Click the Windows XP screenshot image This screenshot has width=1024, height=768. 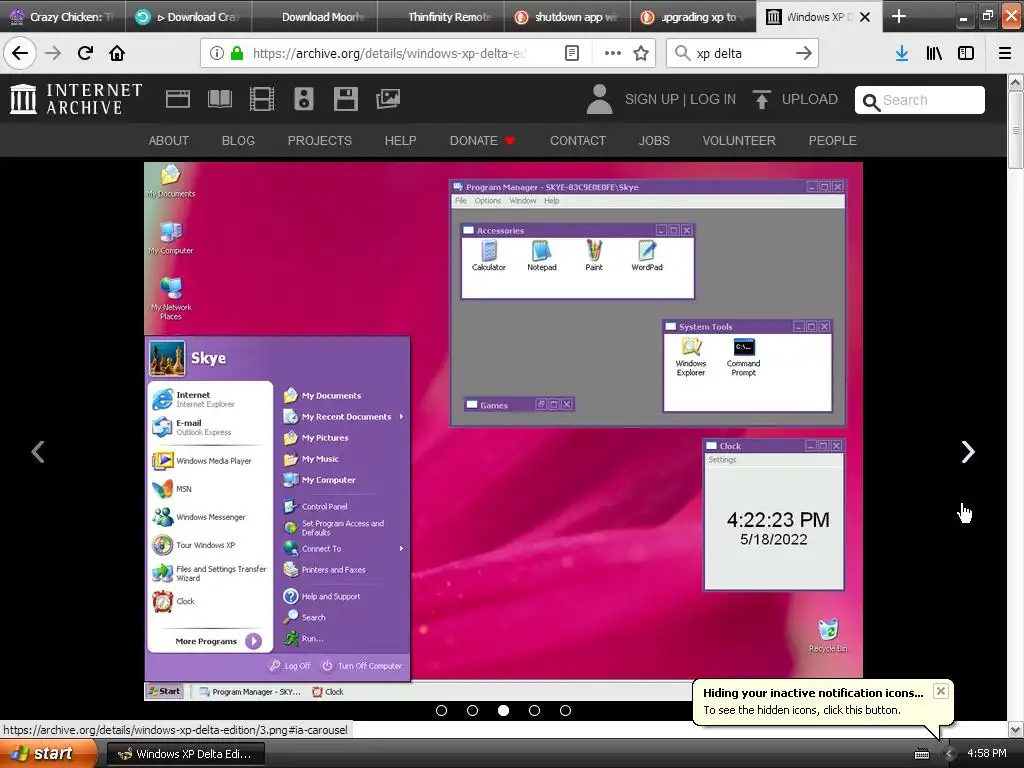coord(504,431)
